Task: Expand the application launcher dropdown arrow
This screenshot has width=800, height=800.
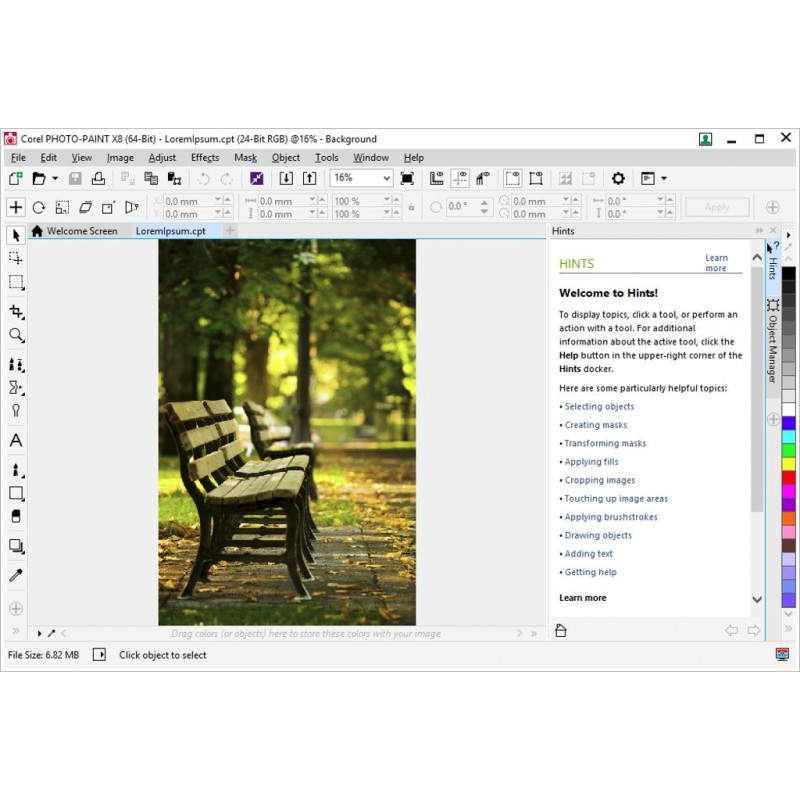Action: [664, 179]
